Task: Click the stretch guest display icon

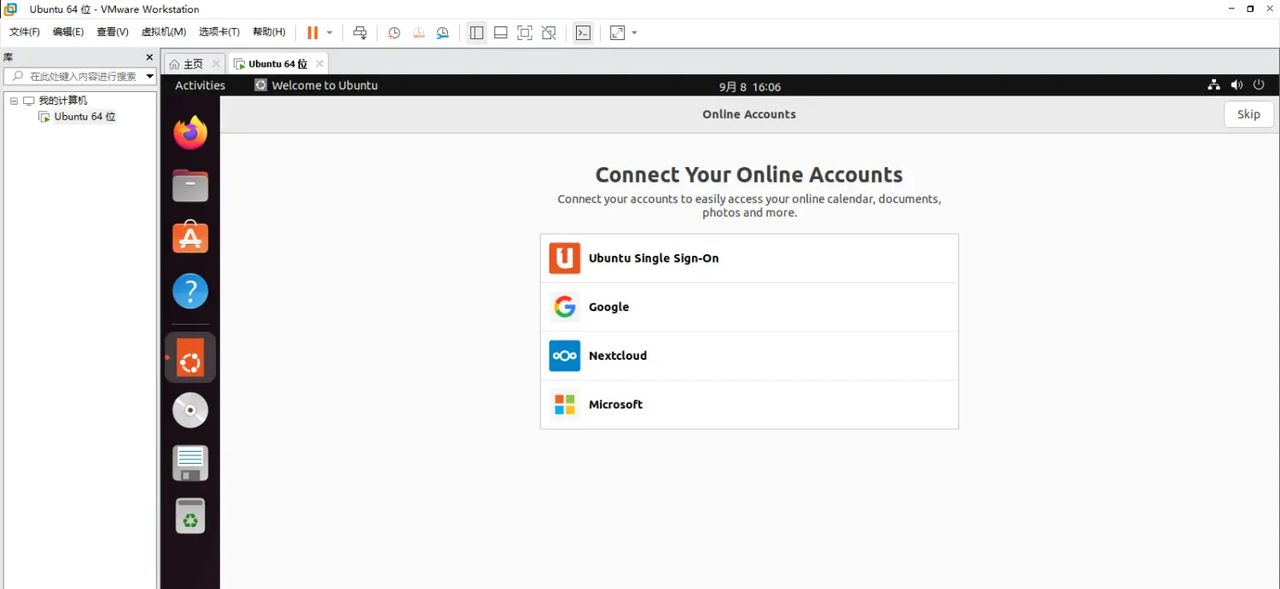Action: tap(617, 32)
